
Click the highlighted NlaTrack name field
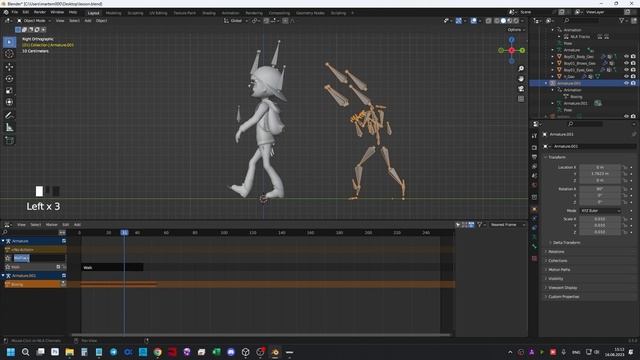pos(39,258)
